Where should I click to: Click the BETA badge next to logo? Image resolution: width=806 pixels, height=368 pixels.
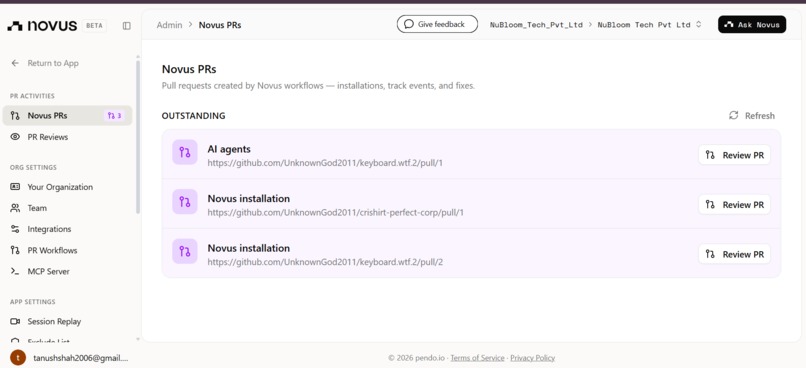(94, 26)
